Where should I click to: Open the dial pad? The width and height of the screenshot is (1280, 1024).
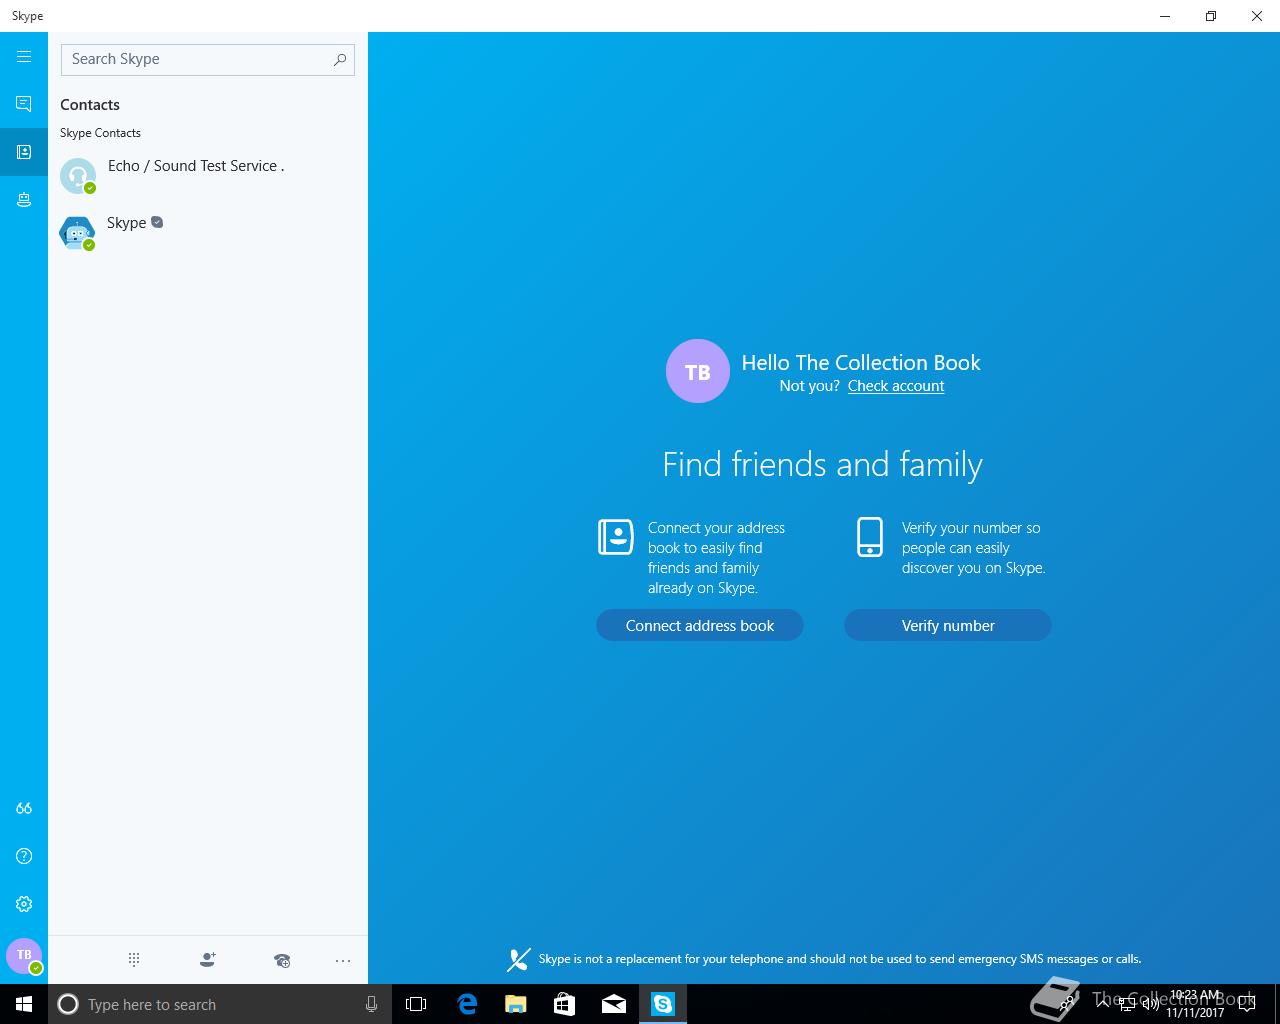pos(134,960)
